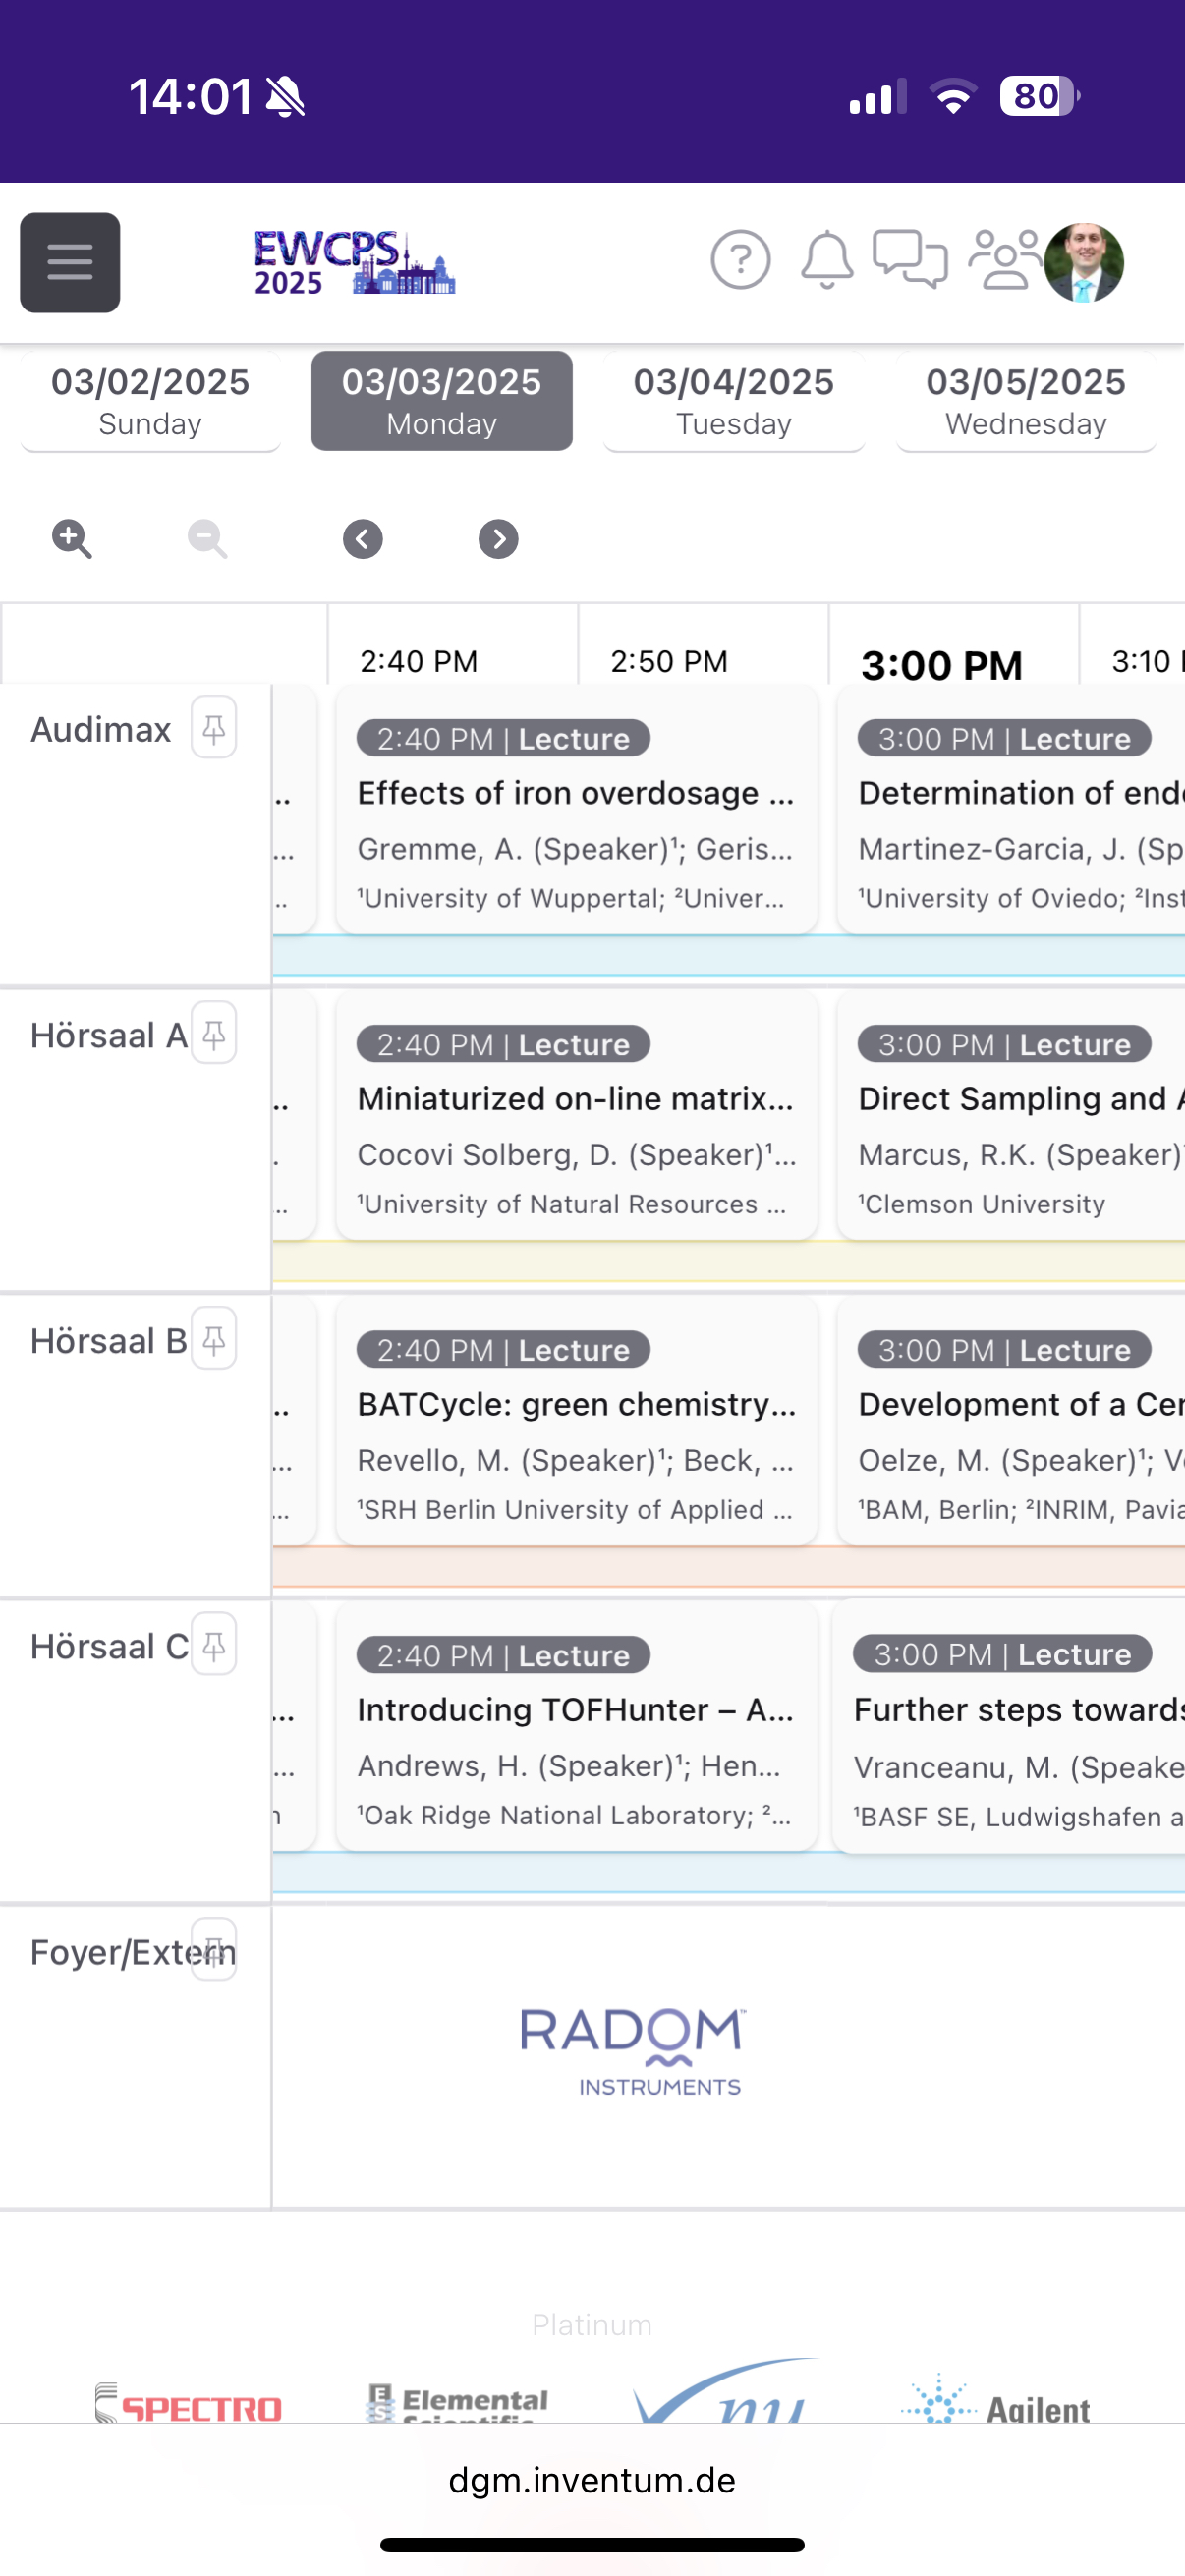This screenshot has width=1185, height=2576.
Task: Open the user profile avatar
Action: click(1083, 263)
